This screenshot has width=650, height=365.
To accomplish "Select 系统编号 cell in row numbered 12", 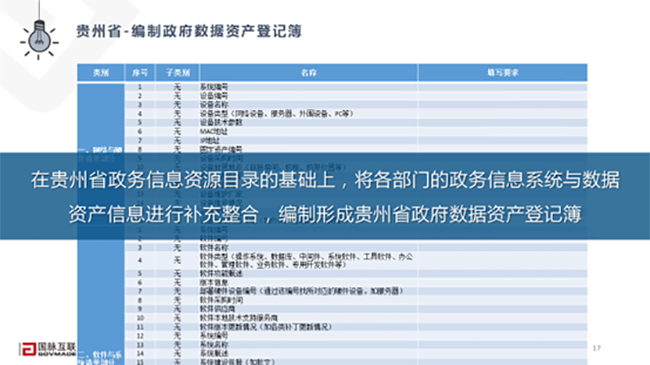I will [308, 336].
